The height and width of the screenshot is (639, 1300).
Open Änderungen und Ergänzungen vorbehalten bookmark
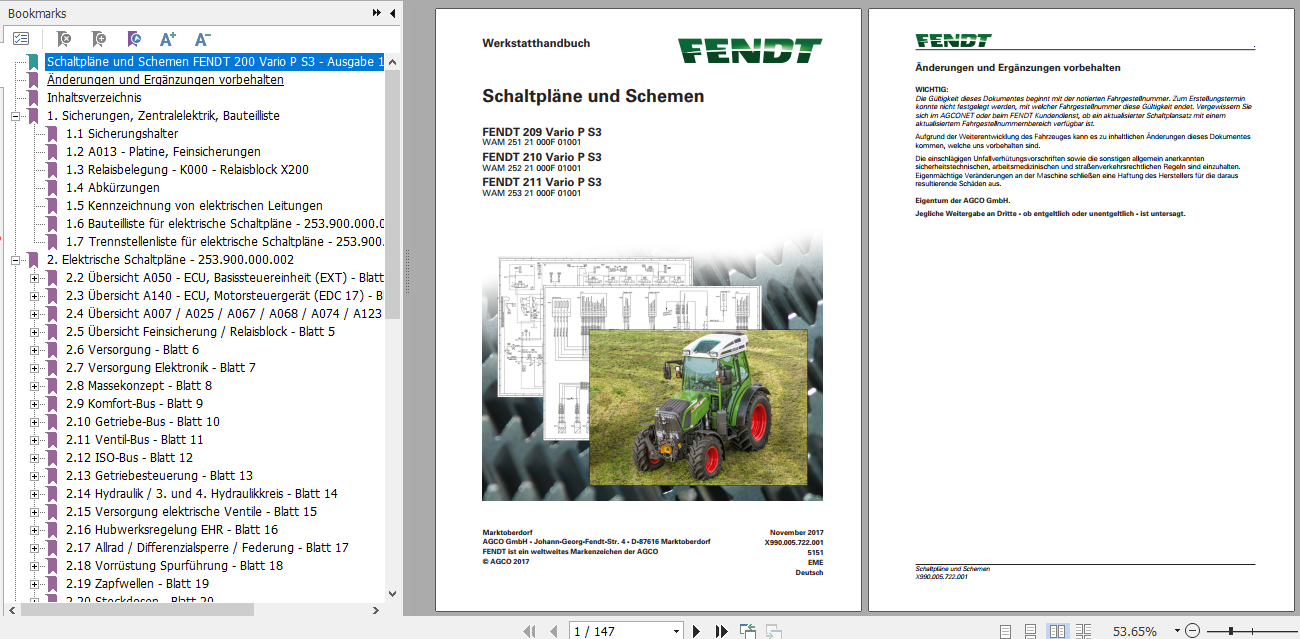click(165, 80)
